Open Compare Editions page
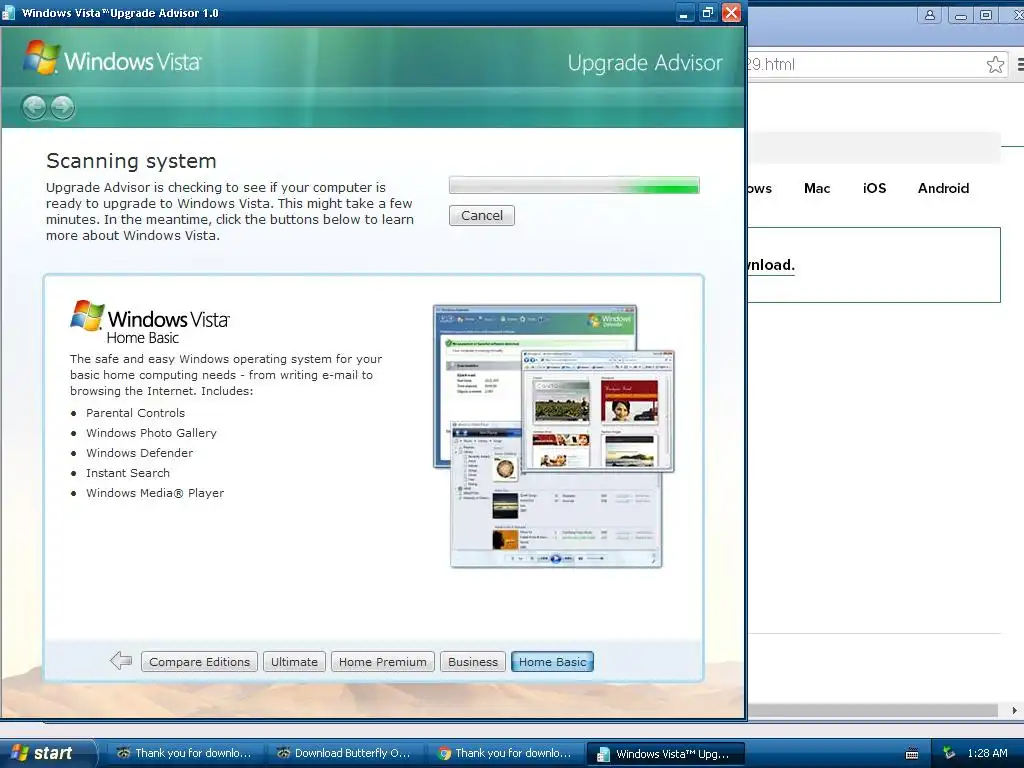Screen dimensions: 1024x768 [x=199, y=662]
